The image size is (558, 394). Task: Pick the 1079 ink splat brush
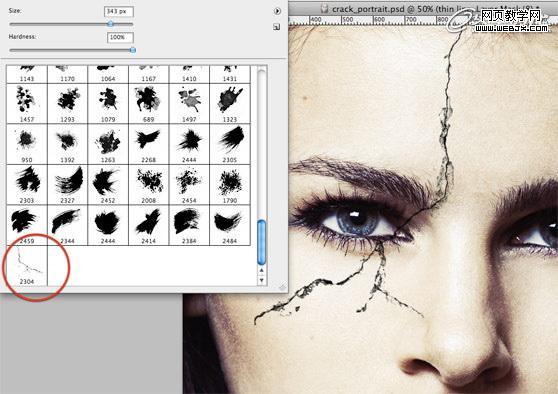coord(108,104)
